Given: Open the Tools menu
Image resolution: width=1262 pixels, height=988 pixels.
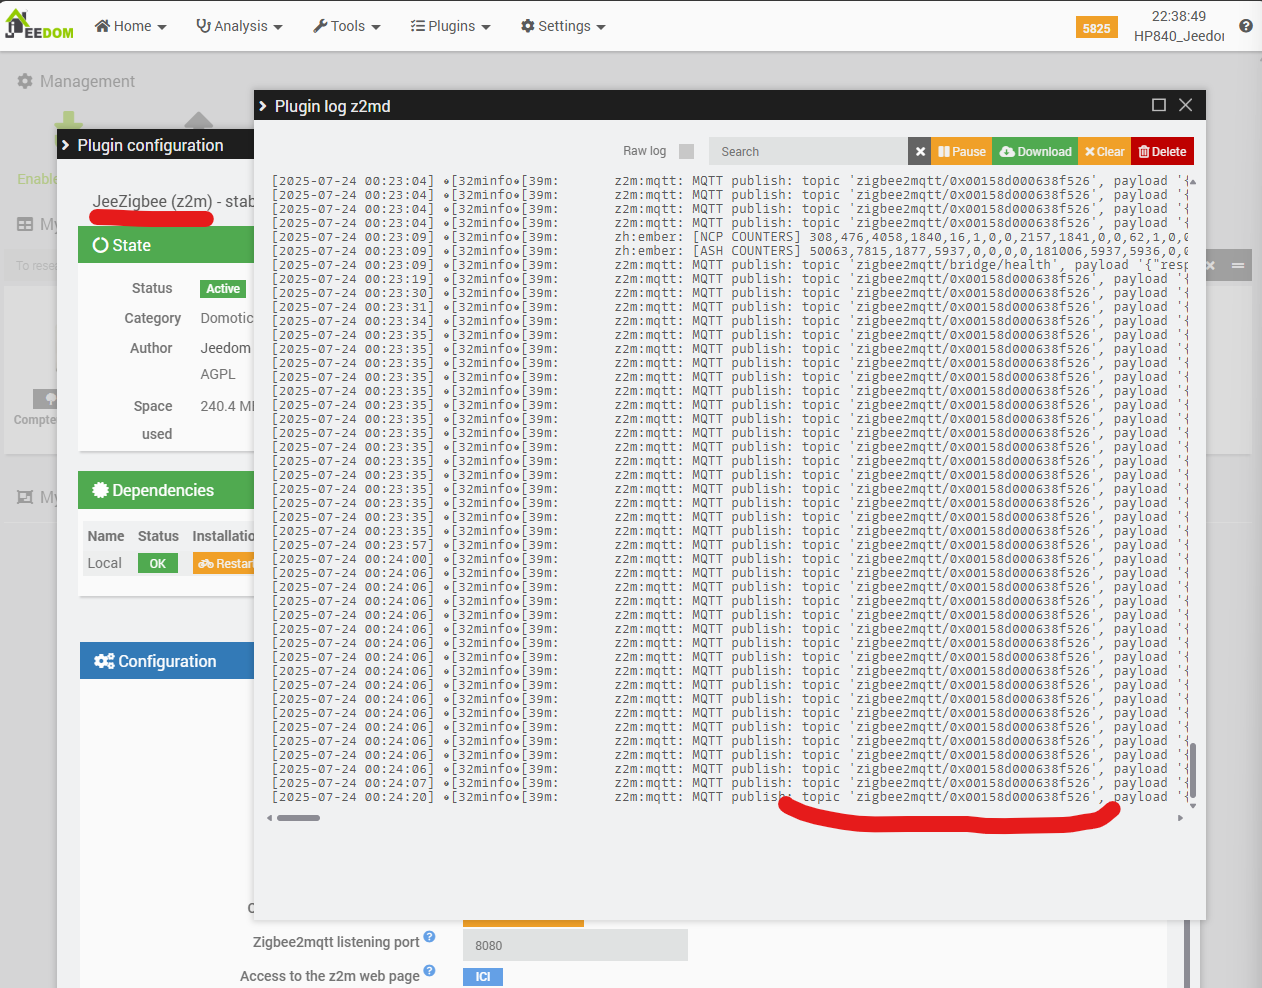Looking at the screenshot, I should pyautogui.click(x=346, y=26).
